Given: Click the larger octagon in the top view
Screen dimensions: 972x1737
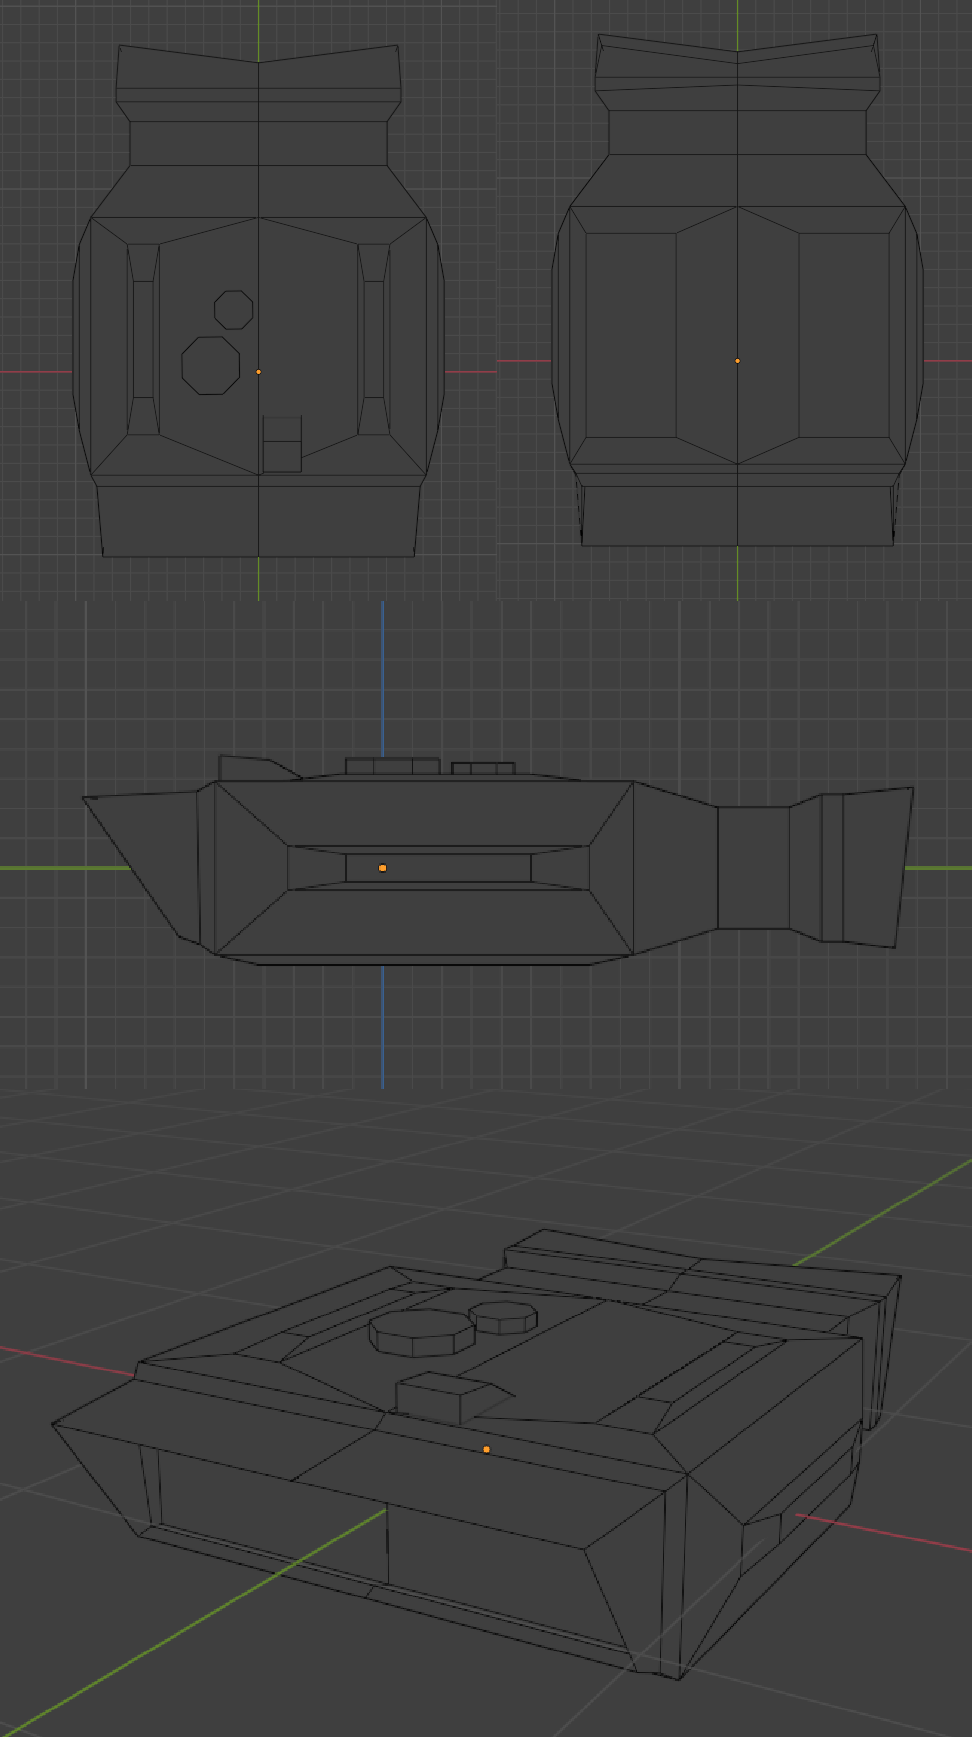Looking at the screenshot, I should pos(211,365).
